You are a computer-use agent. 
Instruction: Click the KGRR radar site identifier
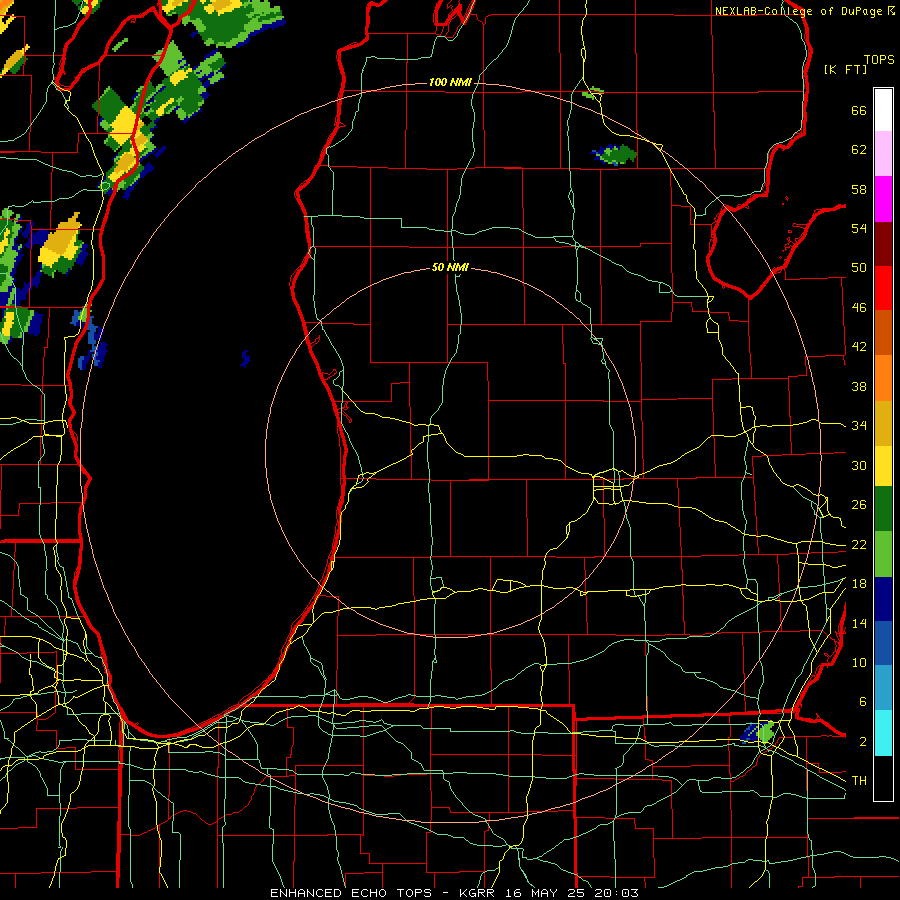(x=479, y=893)
